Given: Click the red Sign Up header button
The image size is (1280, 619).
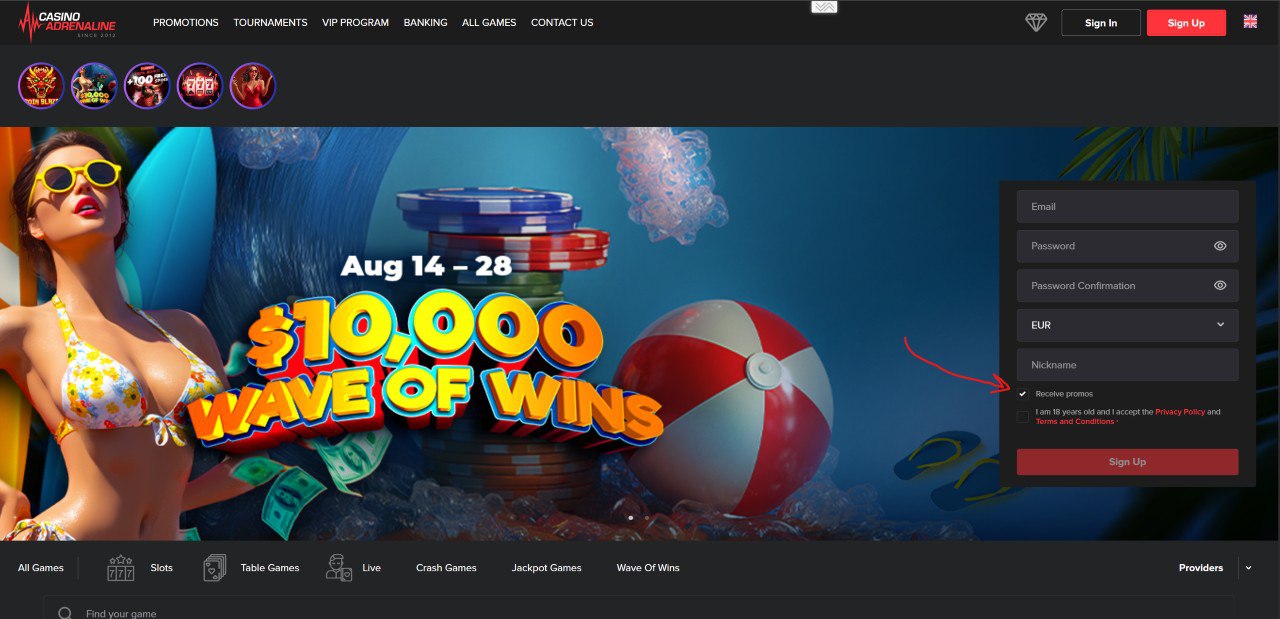Looking at the screenshot, I should click(x=1186, y=22).
